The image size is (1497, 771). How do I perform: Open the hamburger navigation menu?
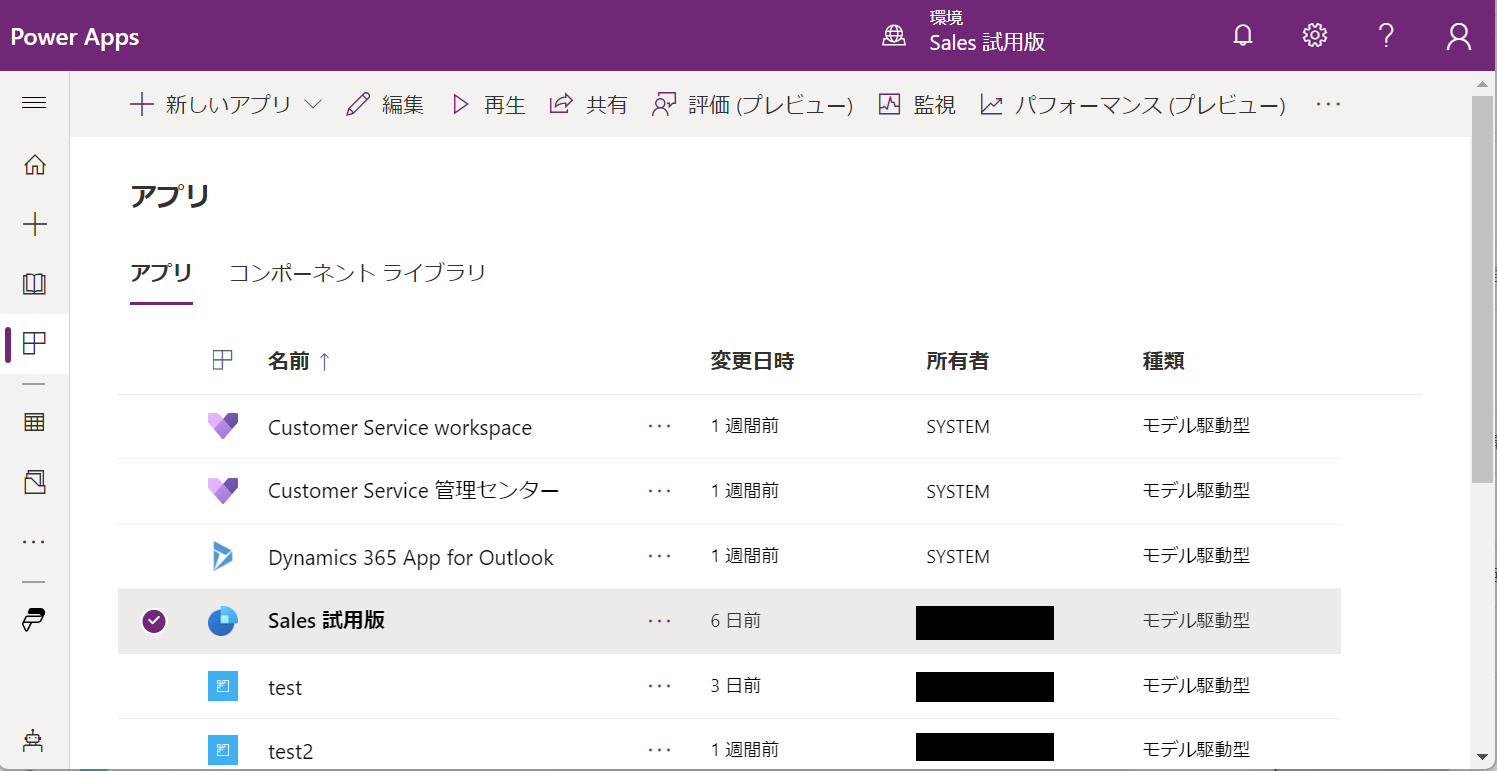[34, 103]
